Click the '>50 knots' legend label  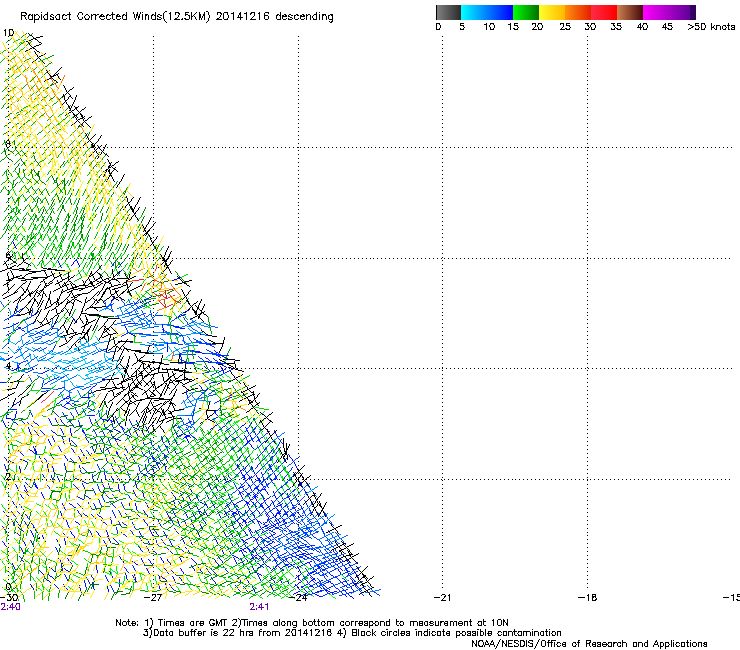(711, 27)
